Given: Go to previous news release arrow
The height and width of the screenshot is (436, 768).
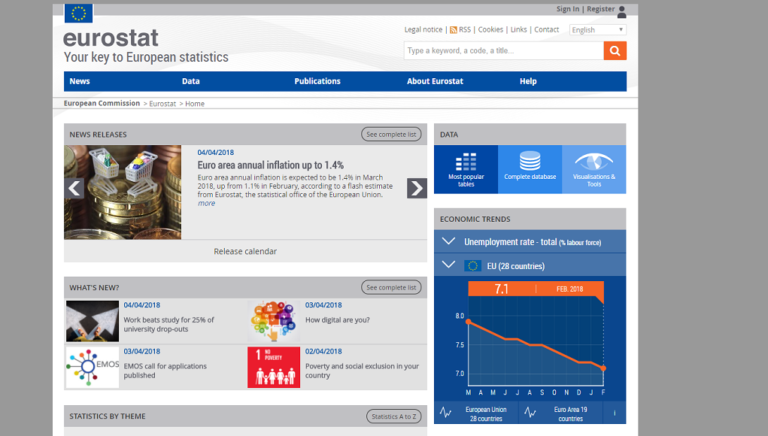Looking at the screenshot, I should click(74, 188).
